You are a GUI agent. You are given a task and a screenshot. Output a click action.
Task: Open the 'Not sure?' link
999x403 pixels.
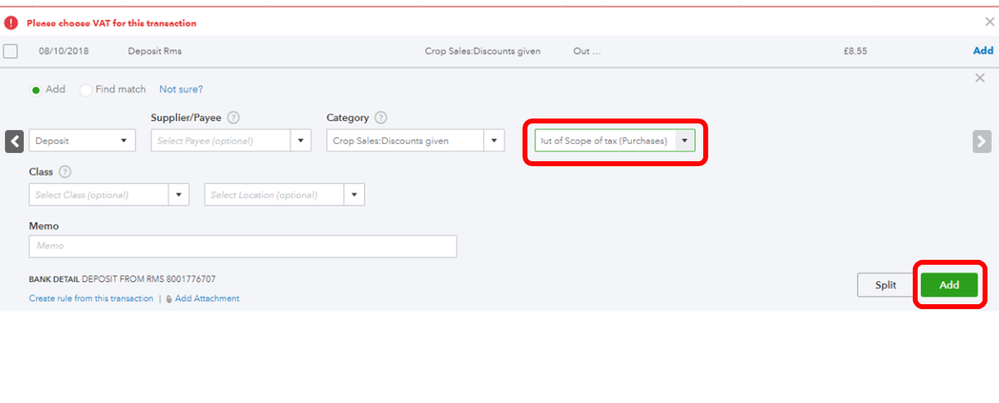coord(181,90)
